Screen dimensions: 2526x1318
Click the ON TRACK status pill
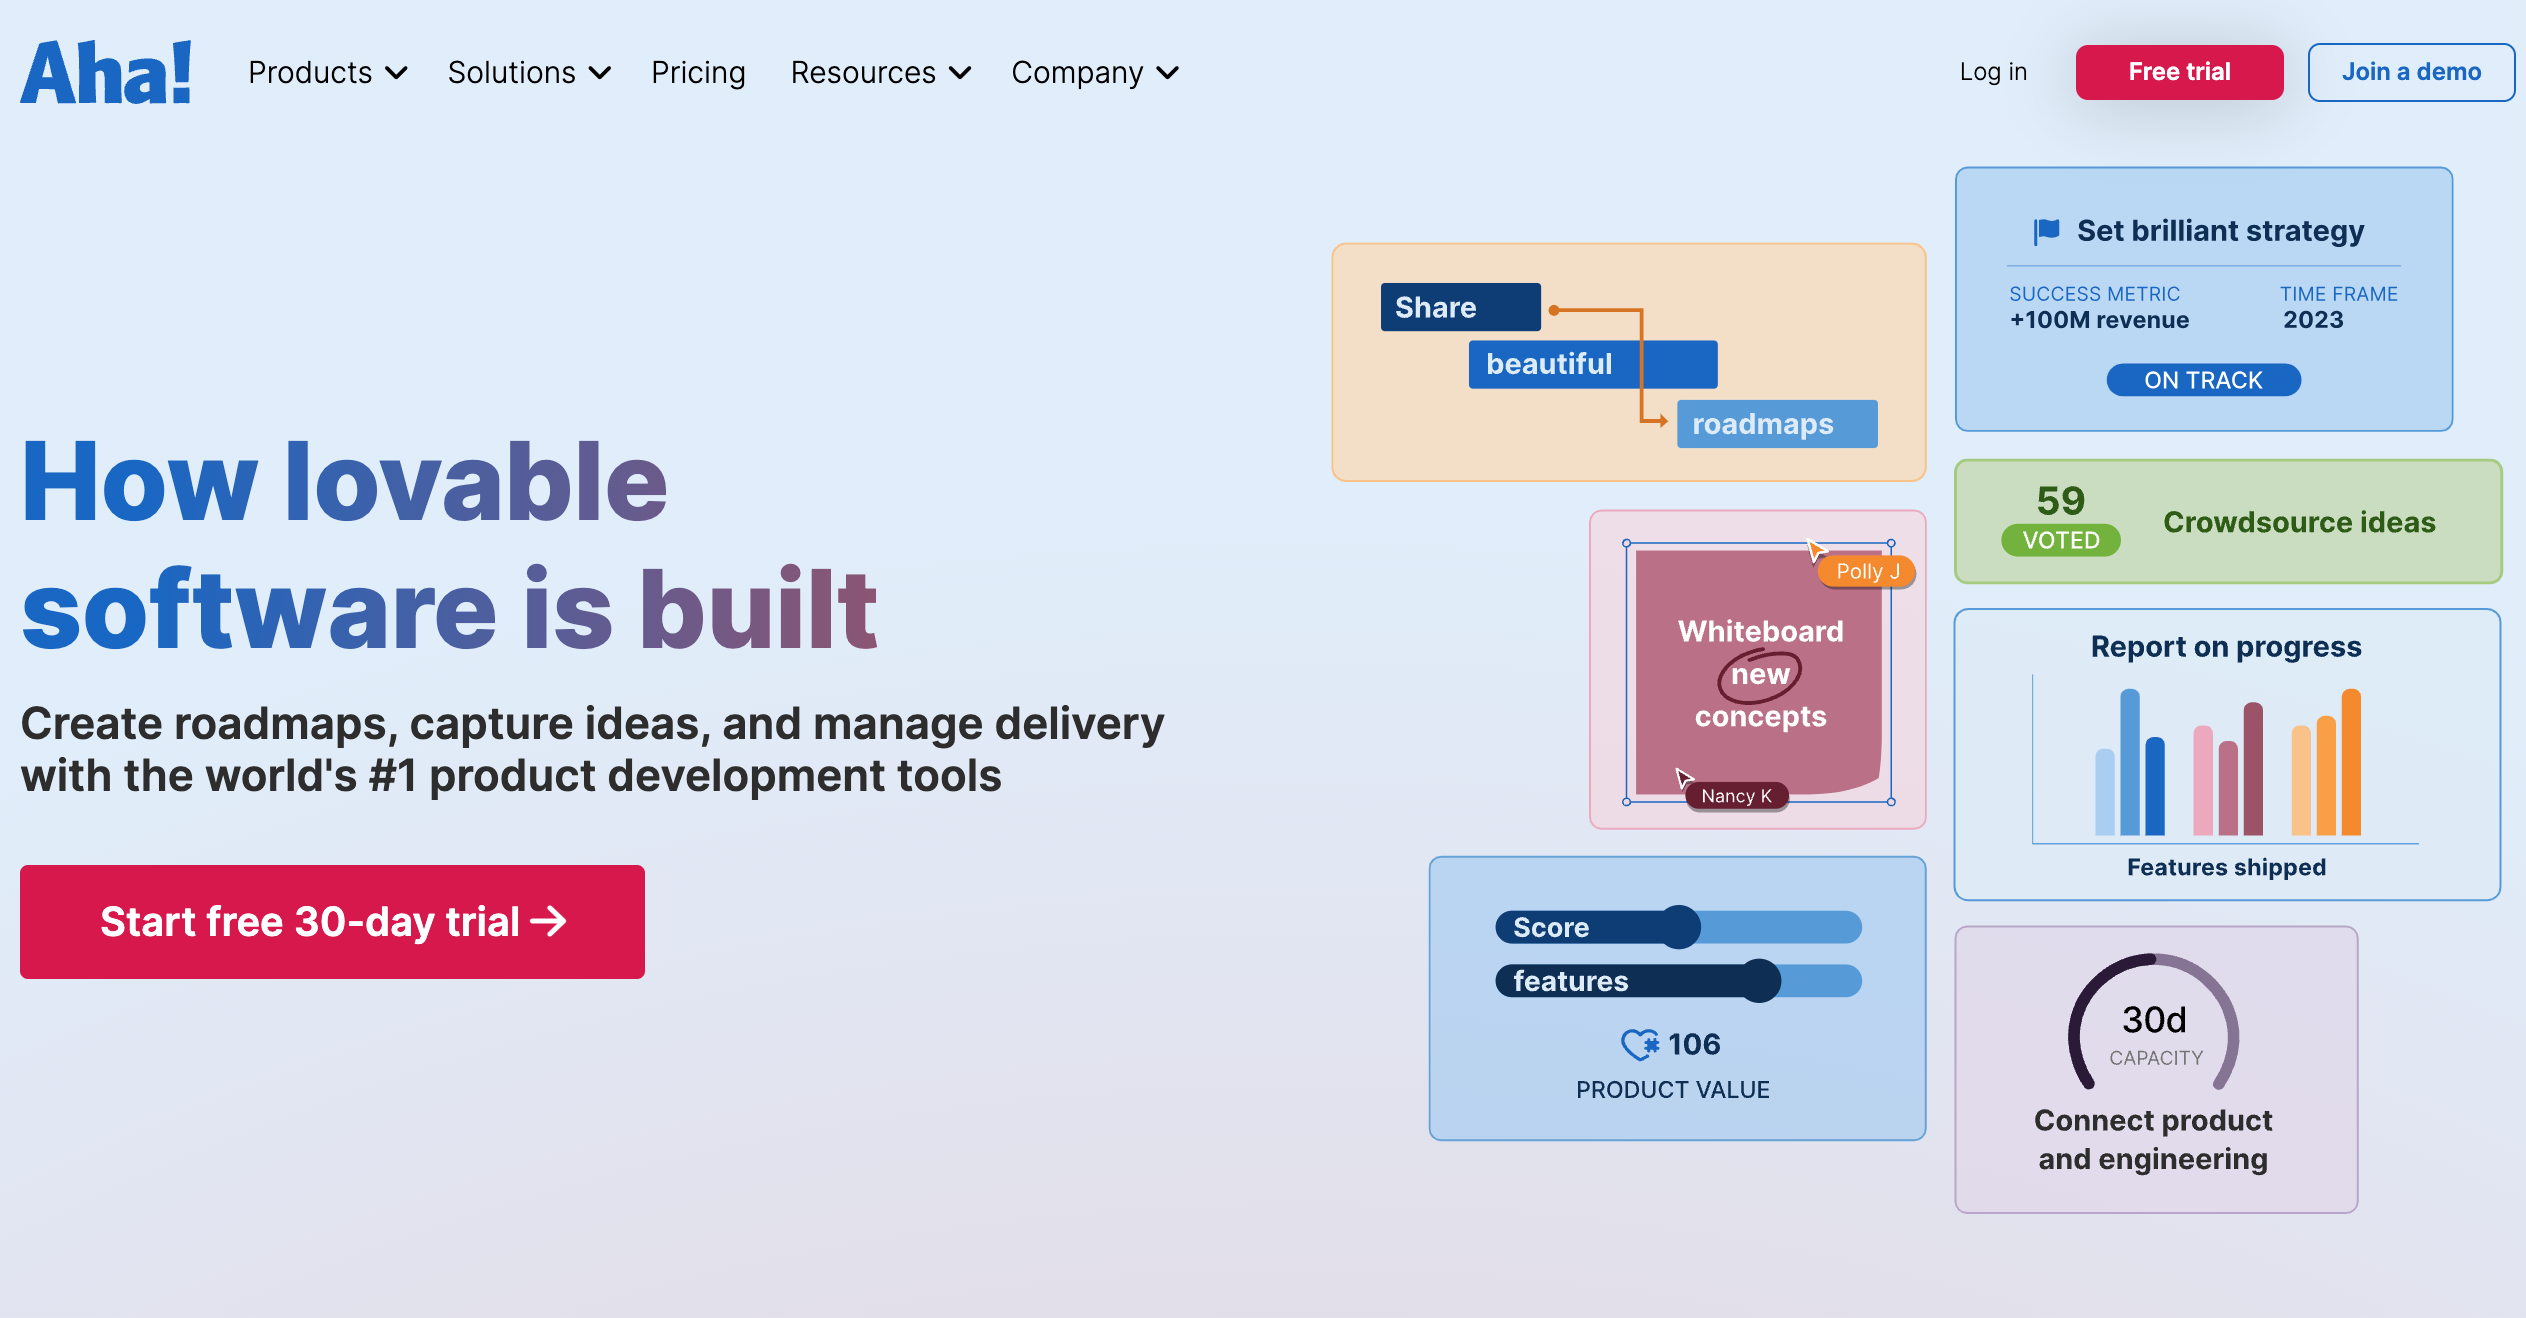click(2203, 380)
